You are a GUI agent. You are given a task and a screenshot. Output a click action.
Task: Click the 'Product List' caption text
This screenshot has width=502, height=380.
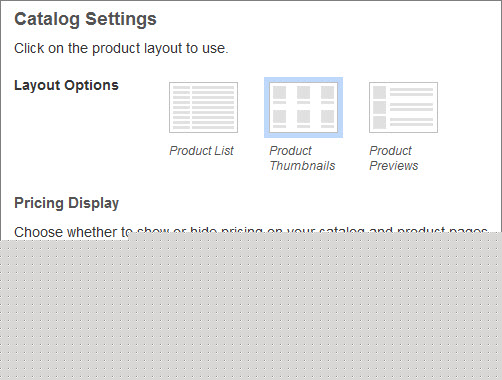point(201,151)
